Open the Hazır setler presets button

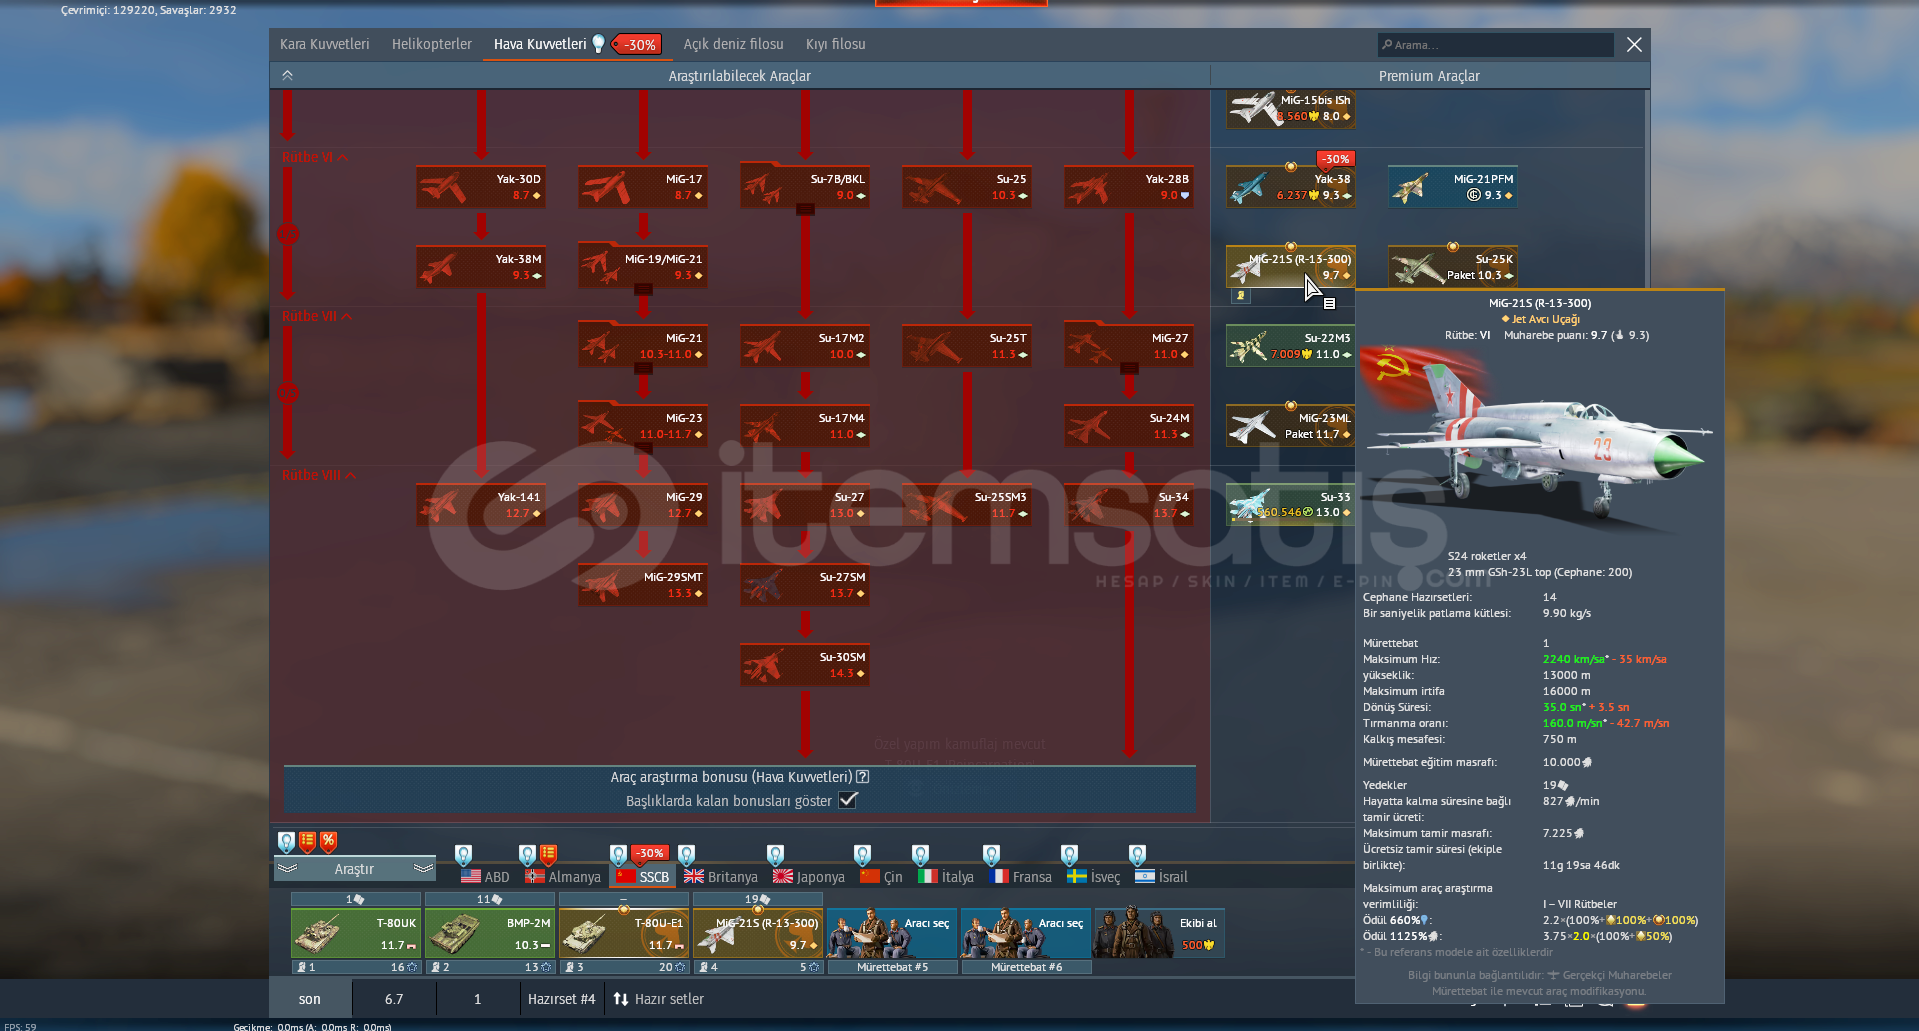[658, 998]
